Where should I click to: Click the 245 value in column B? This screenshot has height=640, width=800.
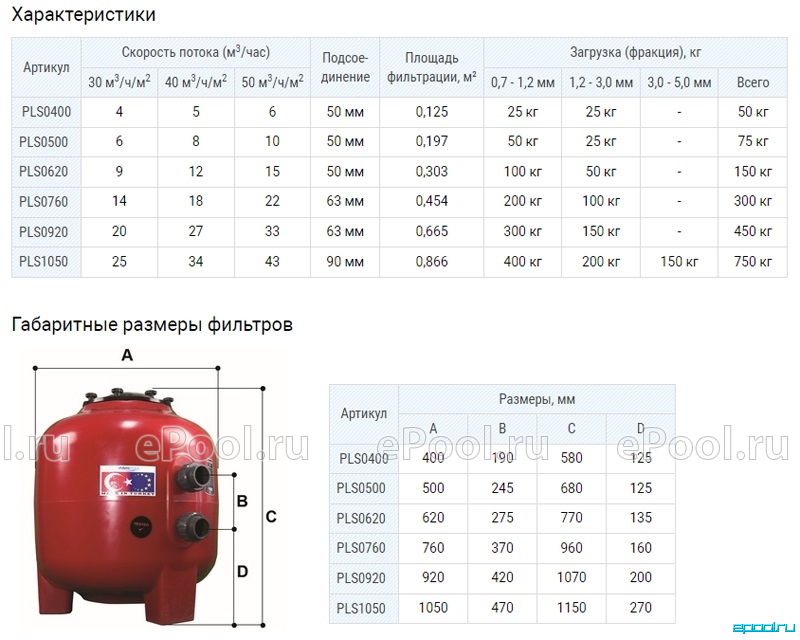click(x=502, y=488)
